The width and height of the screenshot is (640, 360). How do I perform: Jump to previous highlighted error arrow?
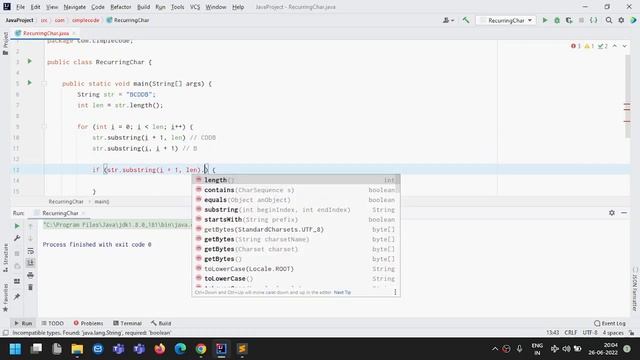point(615,46)
